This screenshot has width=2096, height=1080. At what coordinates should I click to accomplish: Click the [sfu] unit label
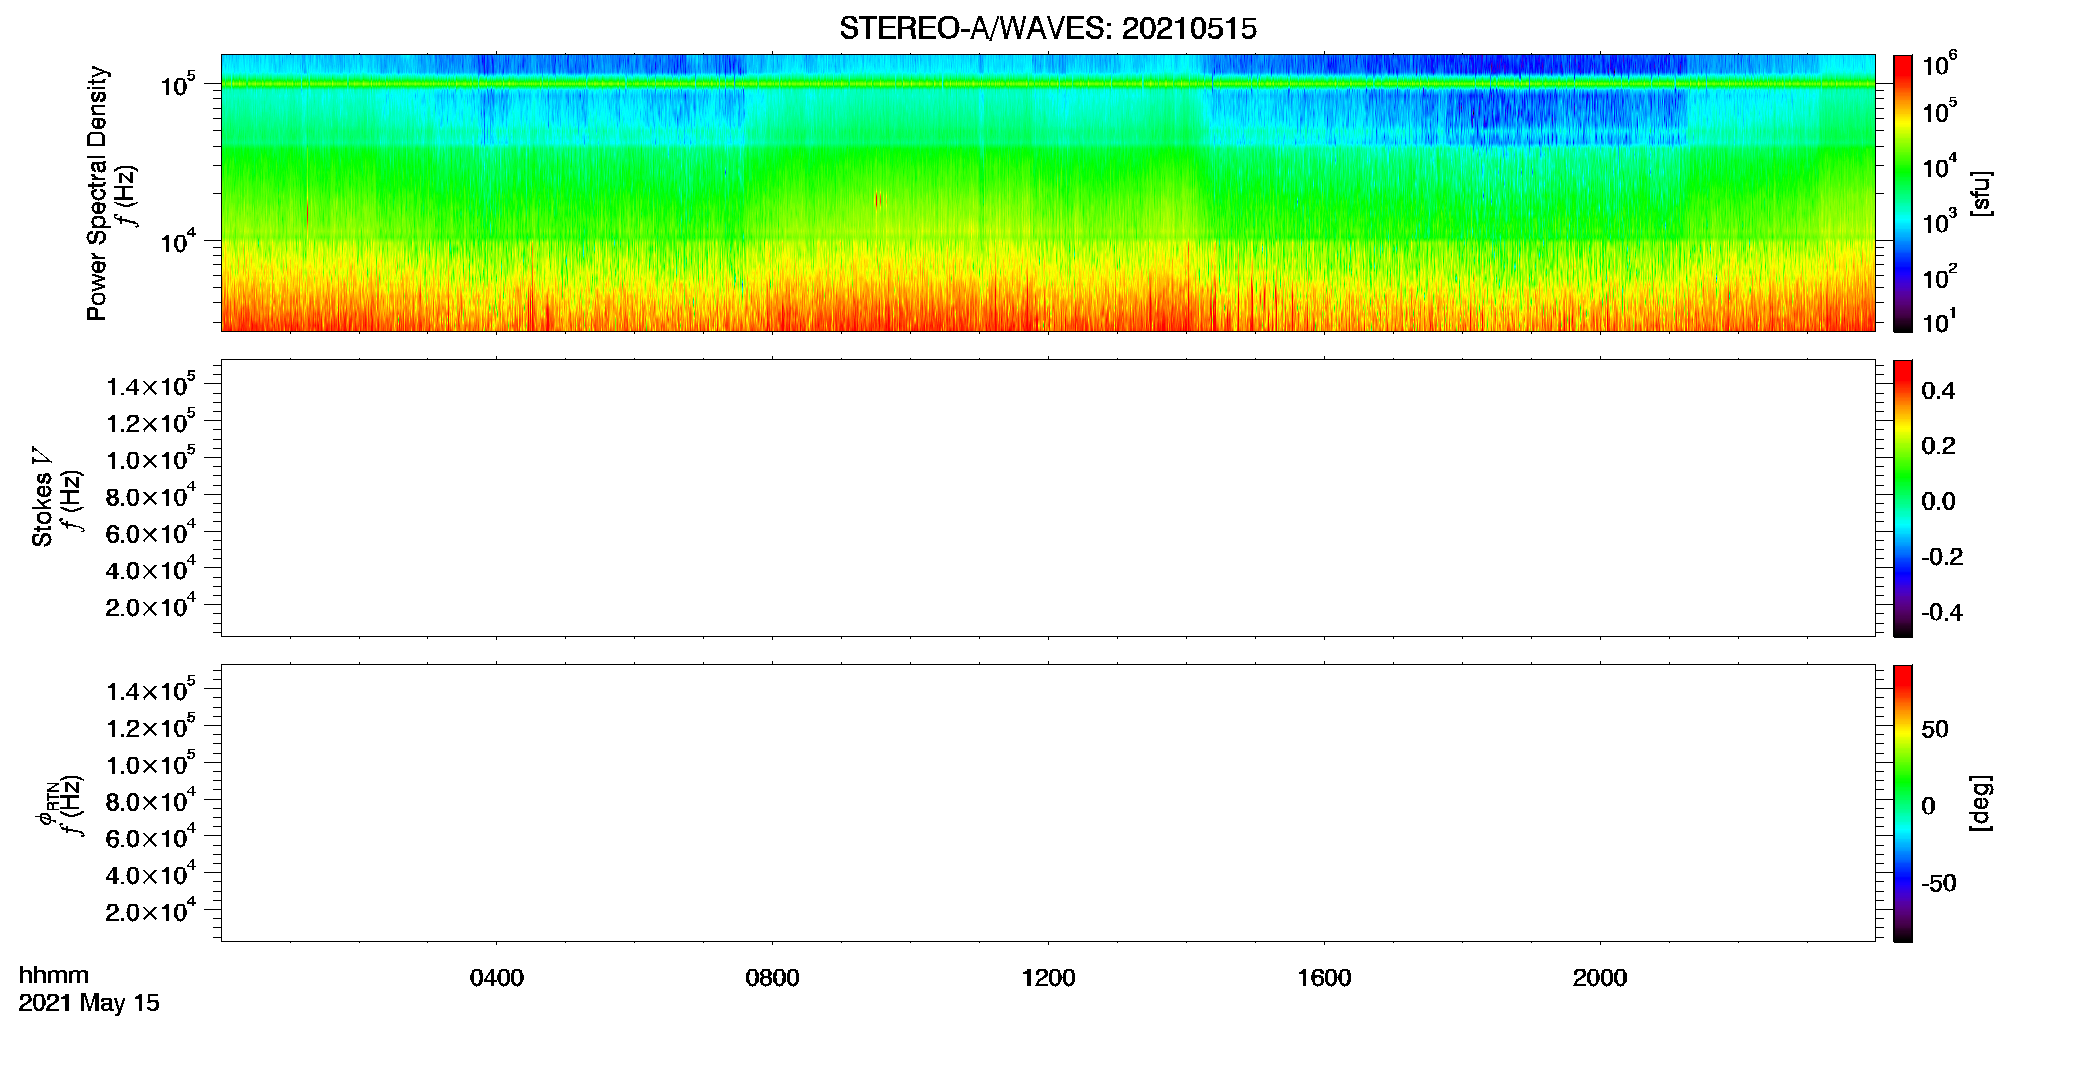pos(1980,193)
